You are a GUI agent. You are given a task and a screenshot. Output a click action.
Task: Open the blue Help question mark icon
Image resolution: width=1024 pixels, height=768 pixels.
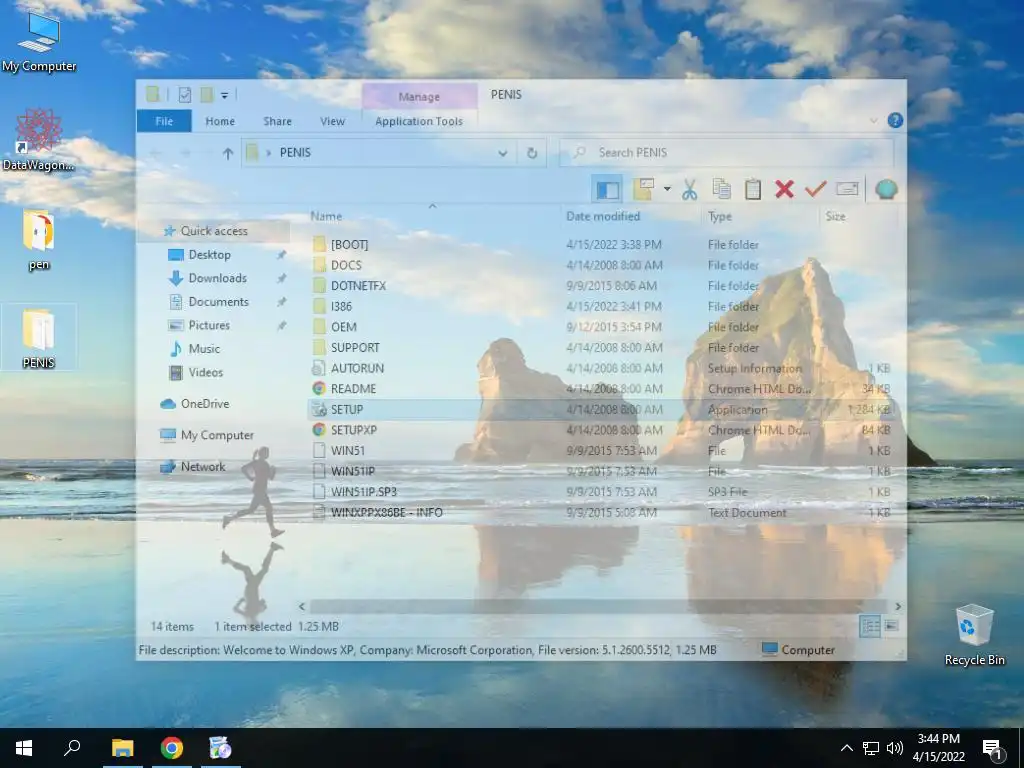tap(895, 121)
